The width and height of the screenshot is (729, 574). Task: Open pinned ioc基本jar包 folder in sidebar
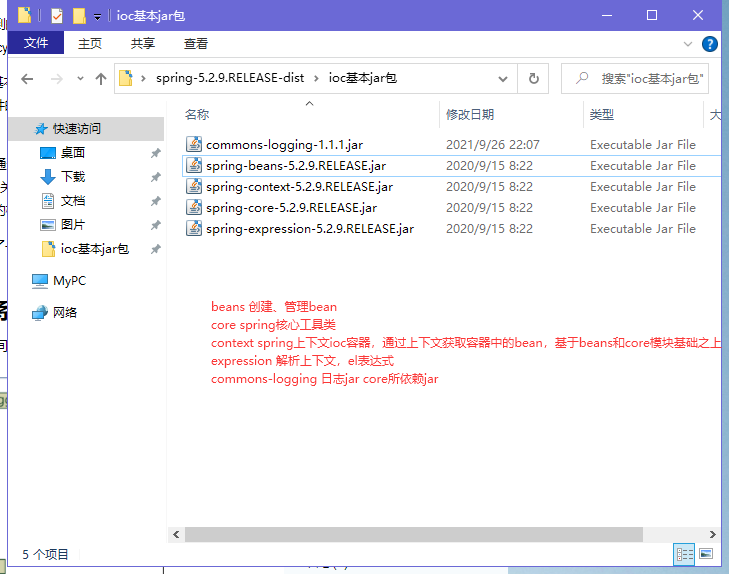pyautogui.click(x=95, y=249)
